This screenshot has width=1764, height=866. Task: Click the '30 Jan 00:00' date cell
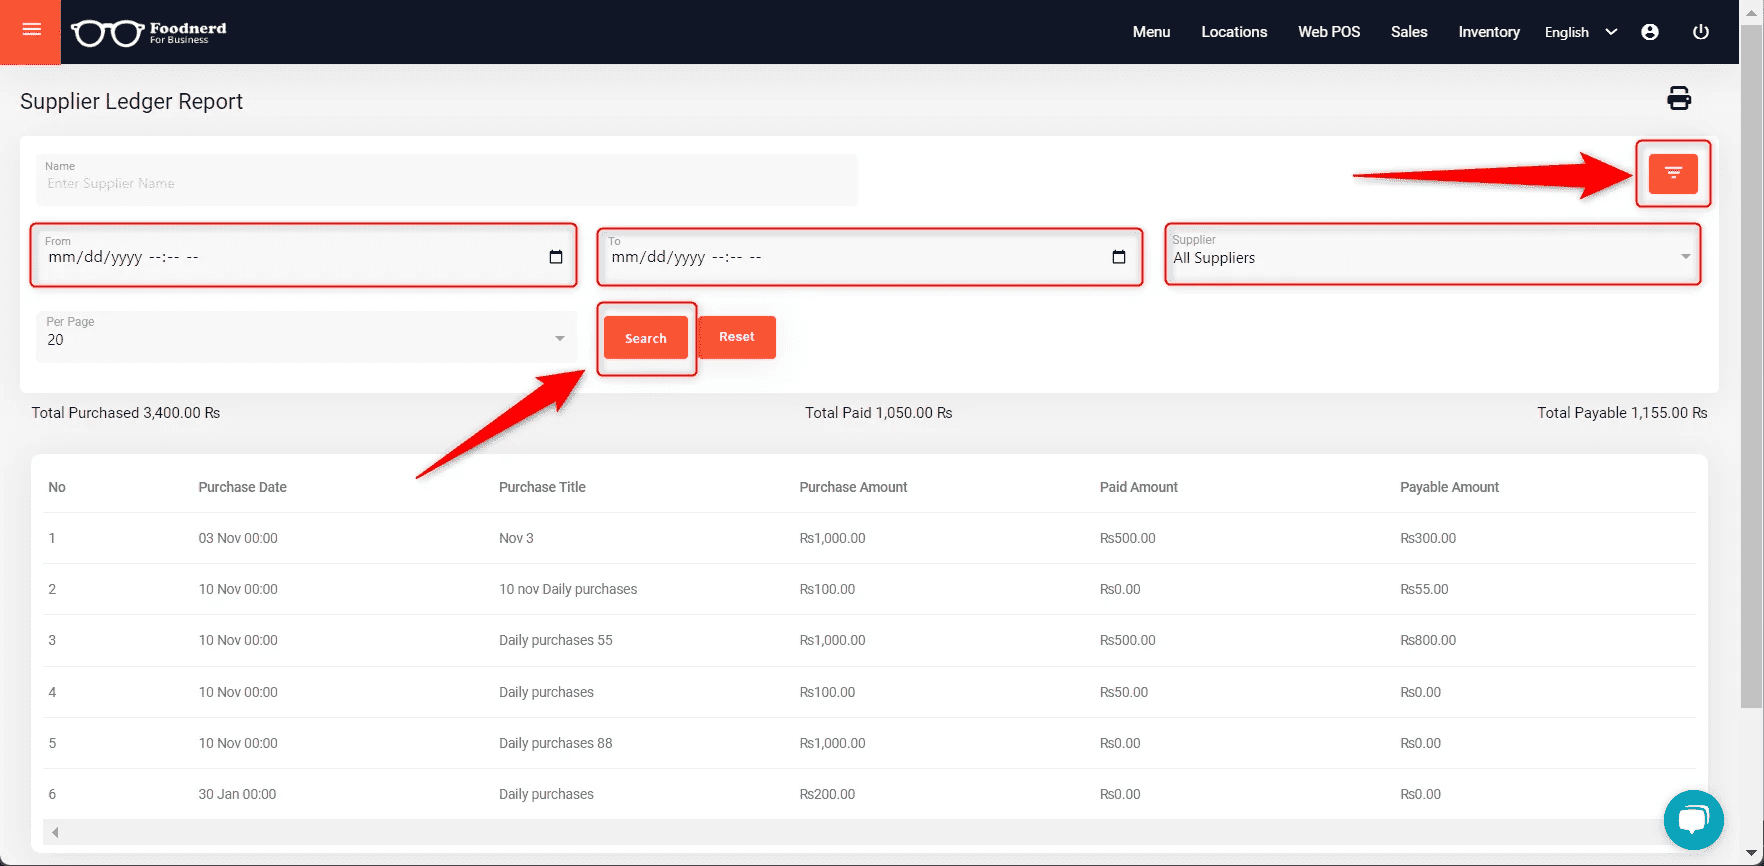(x=237, y=794)
